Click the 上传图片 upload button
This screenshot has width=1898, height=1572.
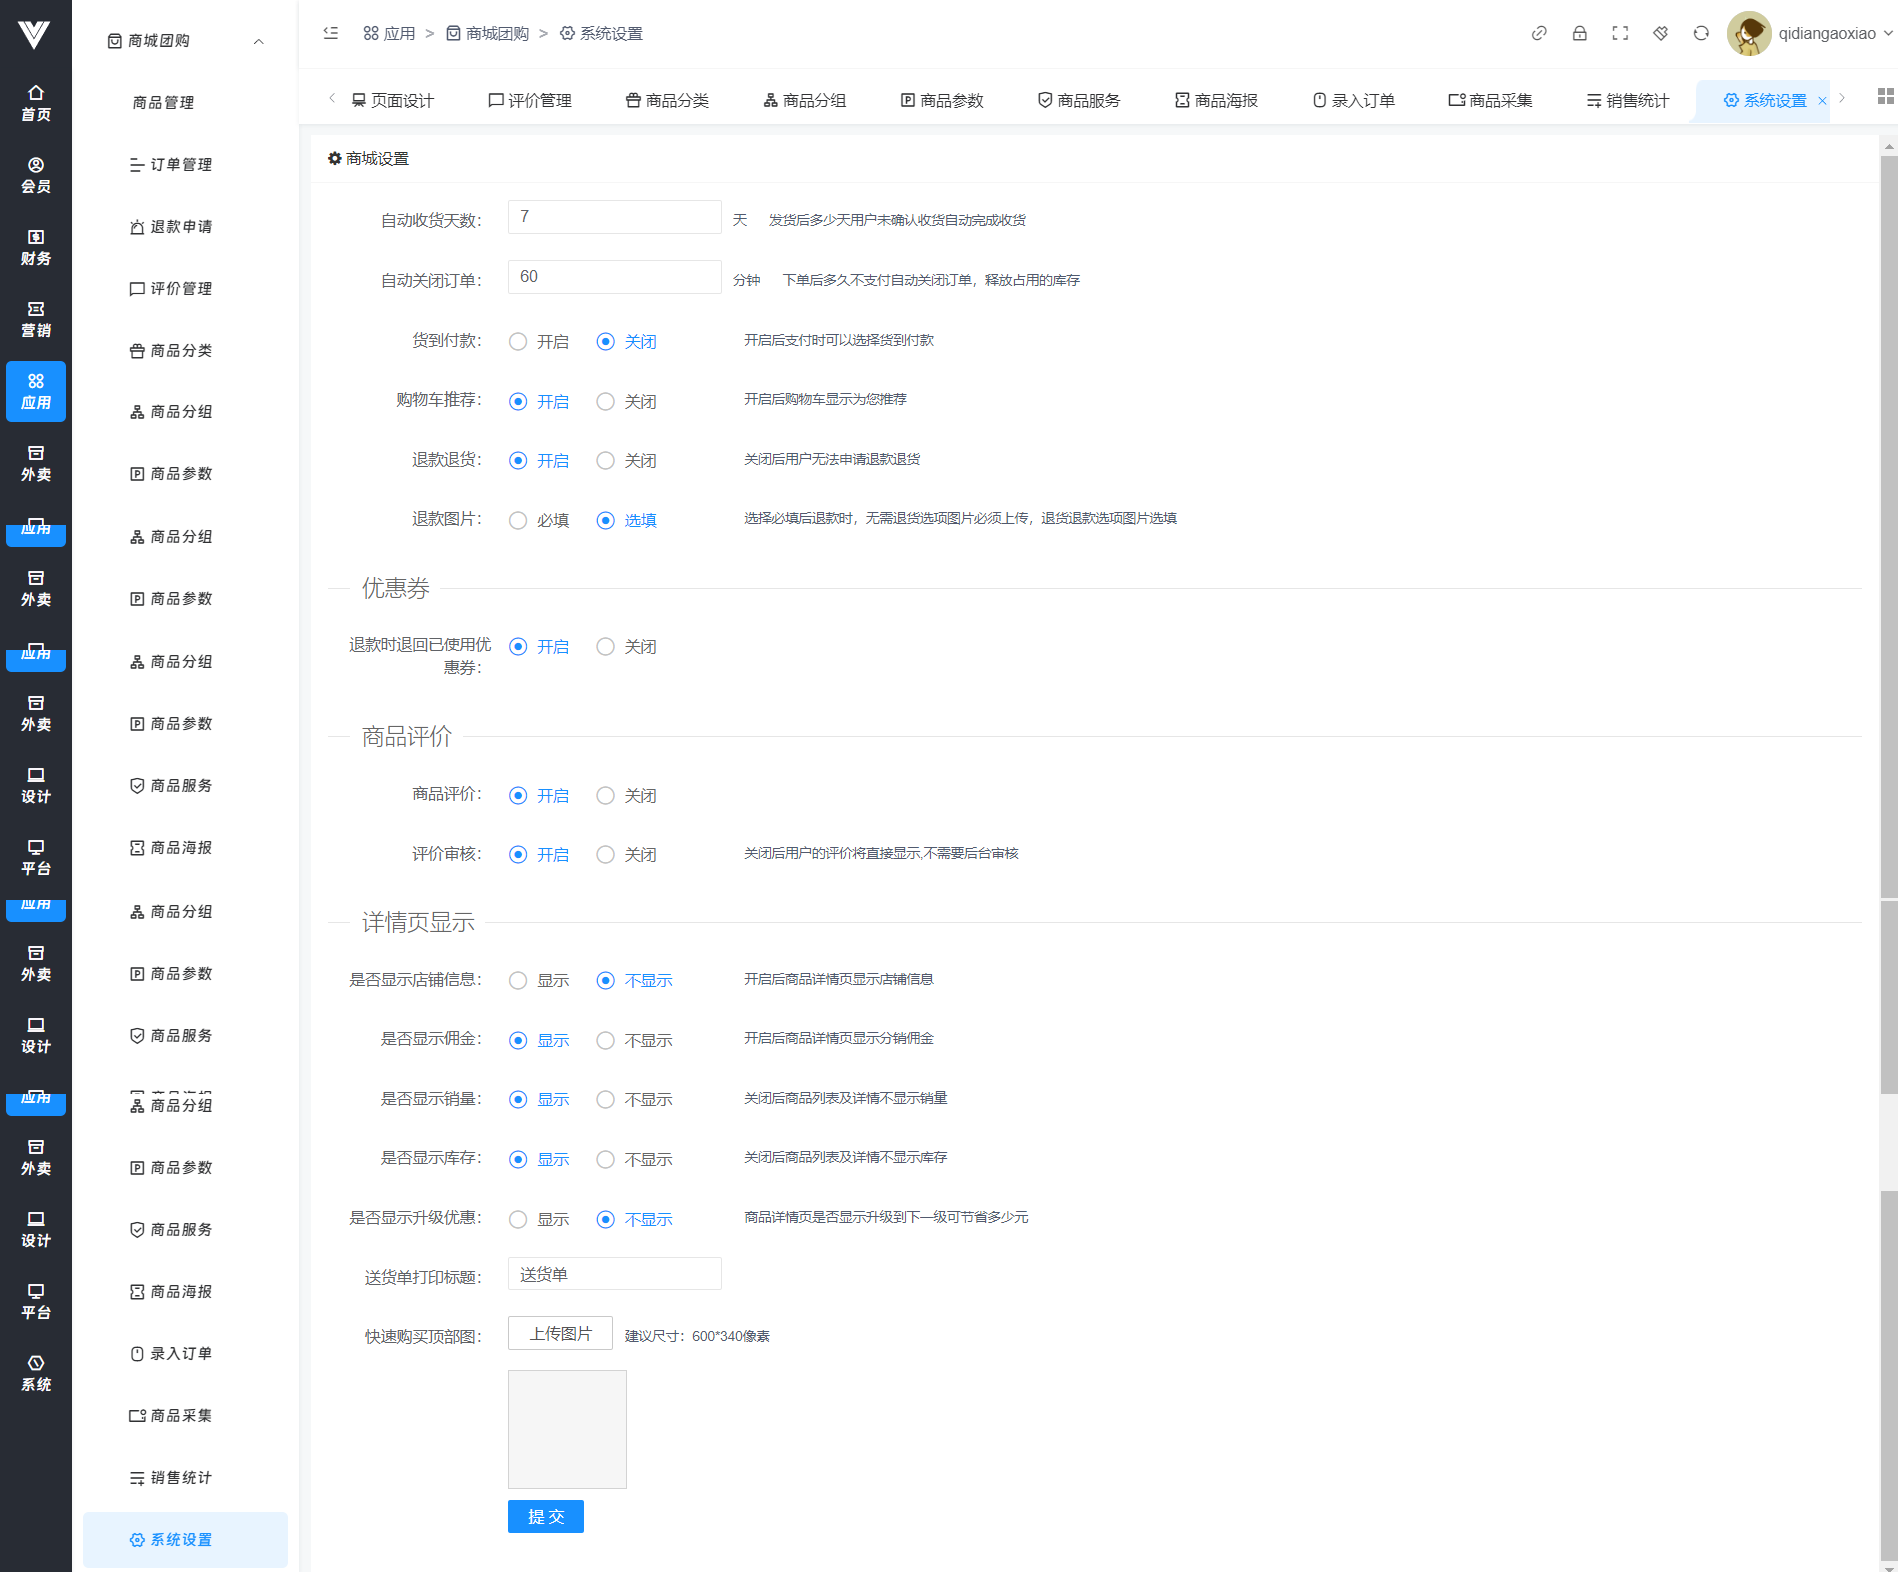coord(560,1334)
